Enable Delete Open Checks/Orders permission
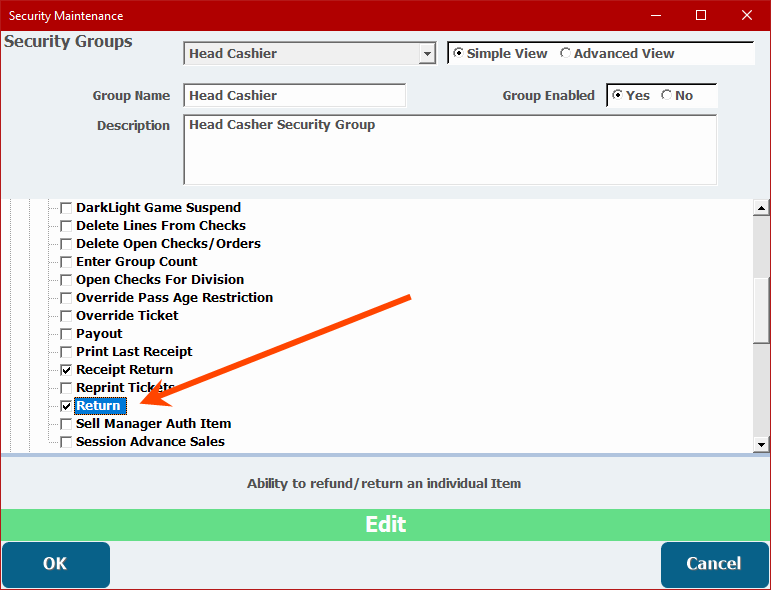The height and width of the screenshot is (590, 771). 67,244
